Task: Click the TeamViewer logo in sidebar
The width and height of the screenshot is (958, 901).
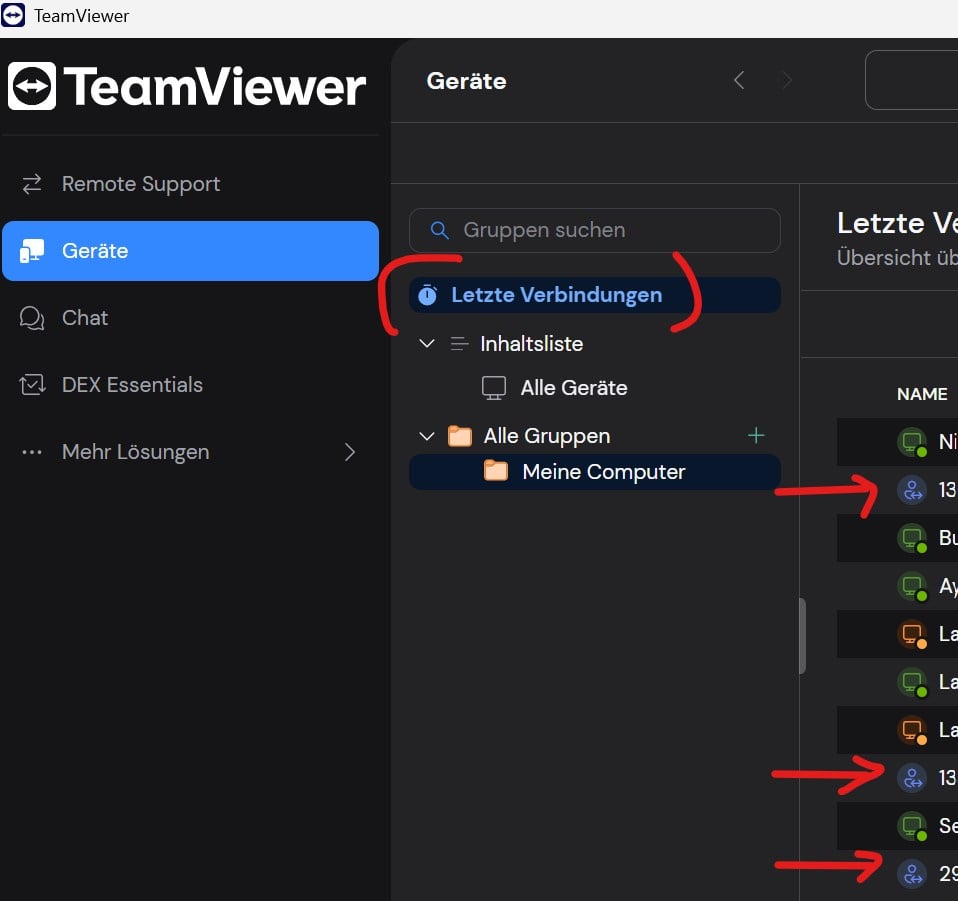Action: 186,86
